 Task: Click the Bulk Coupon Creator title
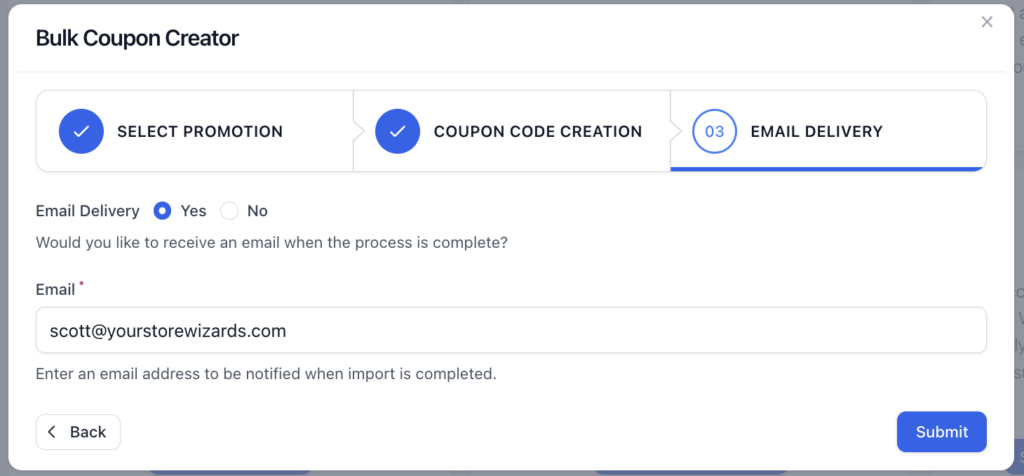[x=137, y=39]
